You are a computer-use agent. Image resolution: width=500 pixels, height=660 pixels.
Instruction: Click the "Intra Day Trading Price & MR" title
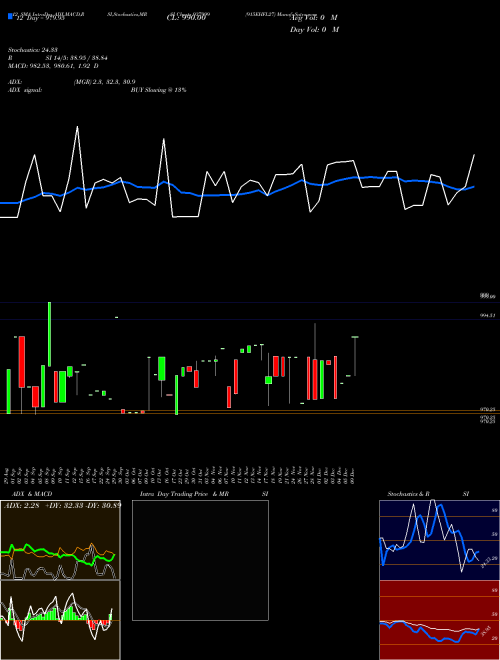point(184,494)
